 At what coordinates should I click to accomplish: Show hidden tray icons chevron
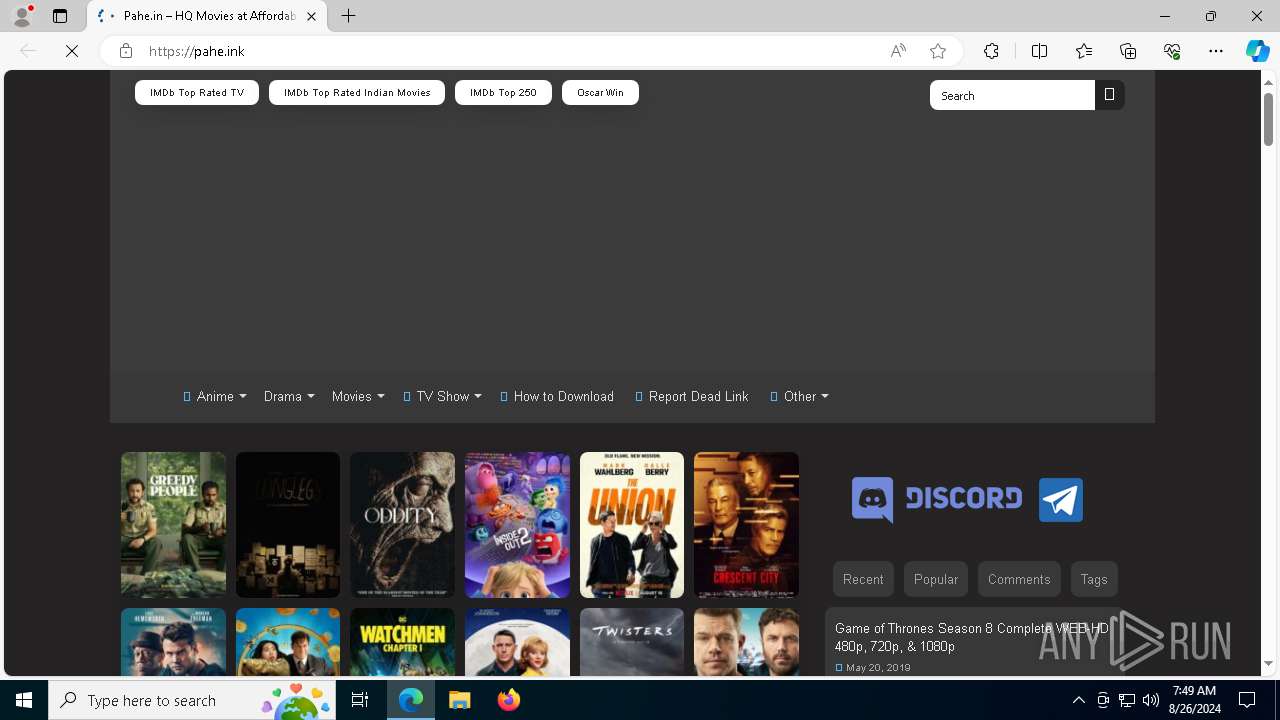pos(1078,700)
